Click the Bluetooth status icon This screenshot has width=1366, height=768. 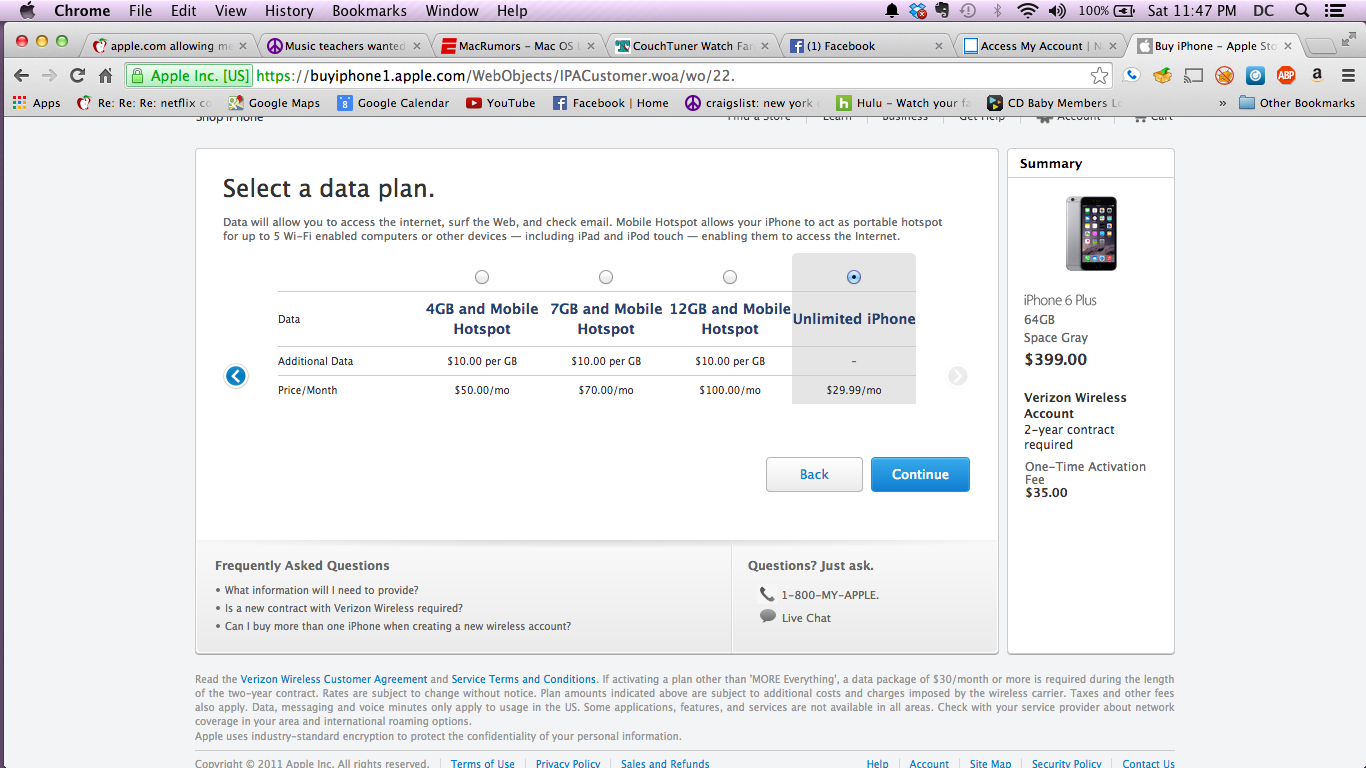pyautogui.click(x=997, y=11)
